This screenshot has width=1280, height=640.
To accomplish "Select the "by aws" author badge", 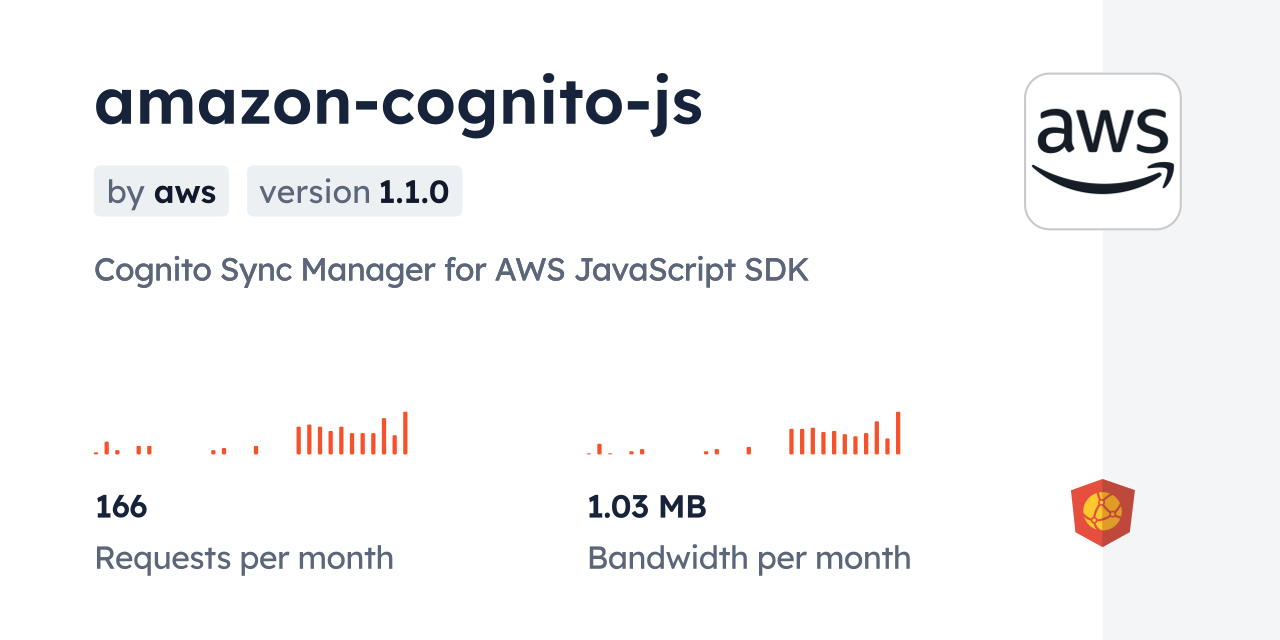I will click(161, 191).
